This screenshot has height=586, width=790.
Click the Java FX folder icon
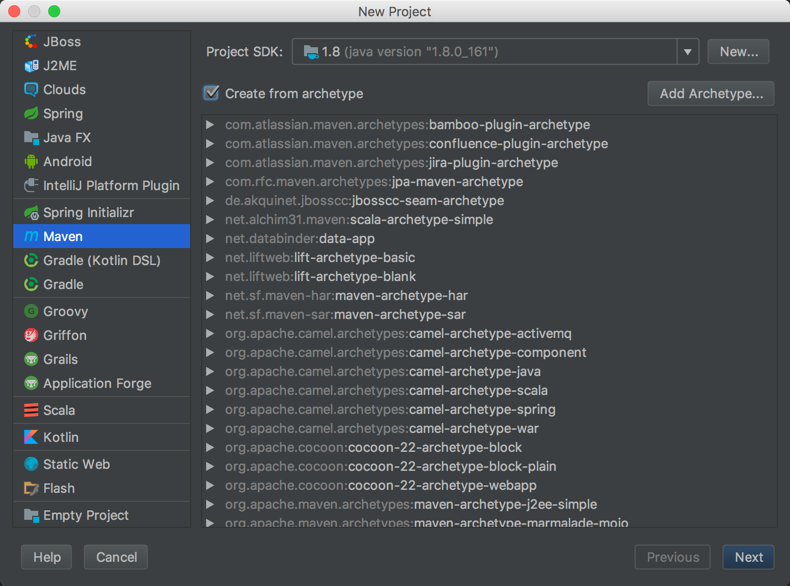pos(31,138)
